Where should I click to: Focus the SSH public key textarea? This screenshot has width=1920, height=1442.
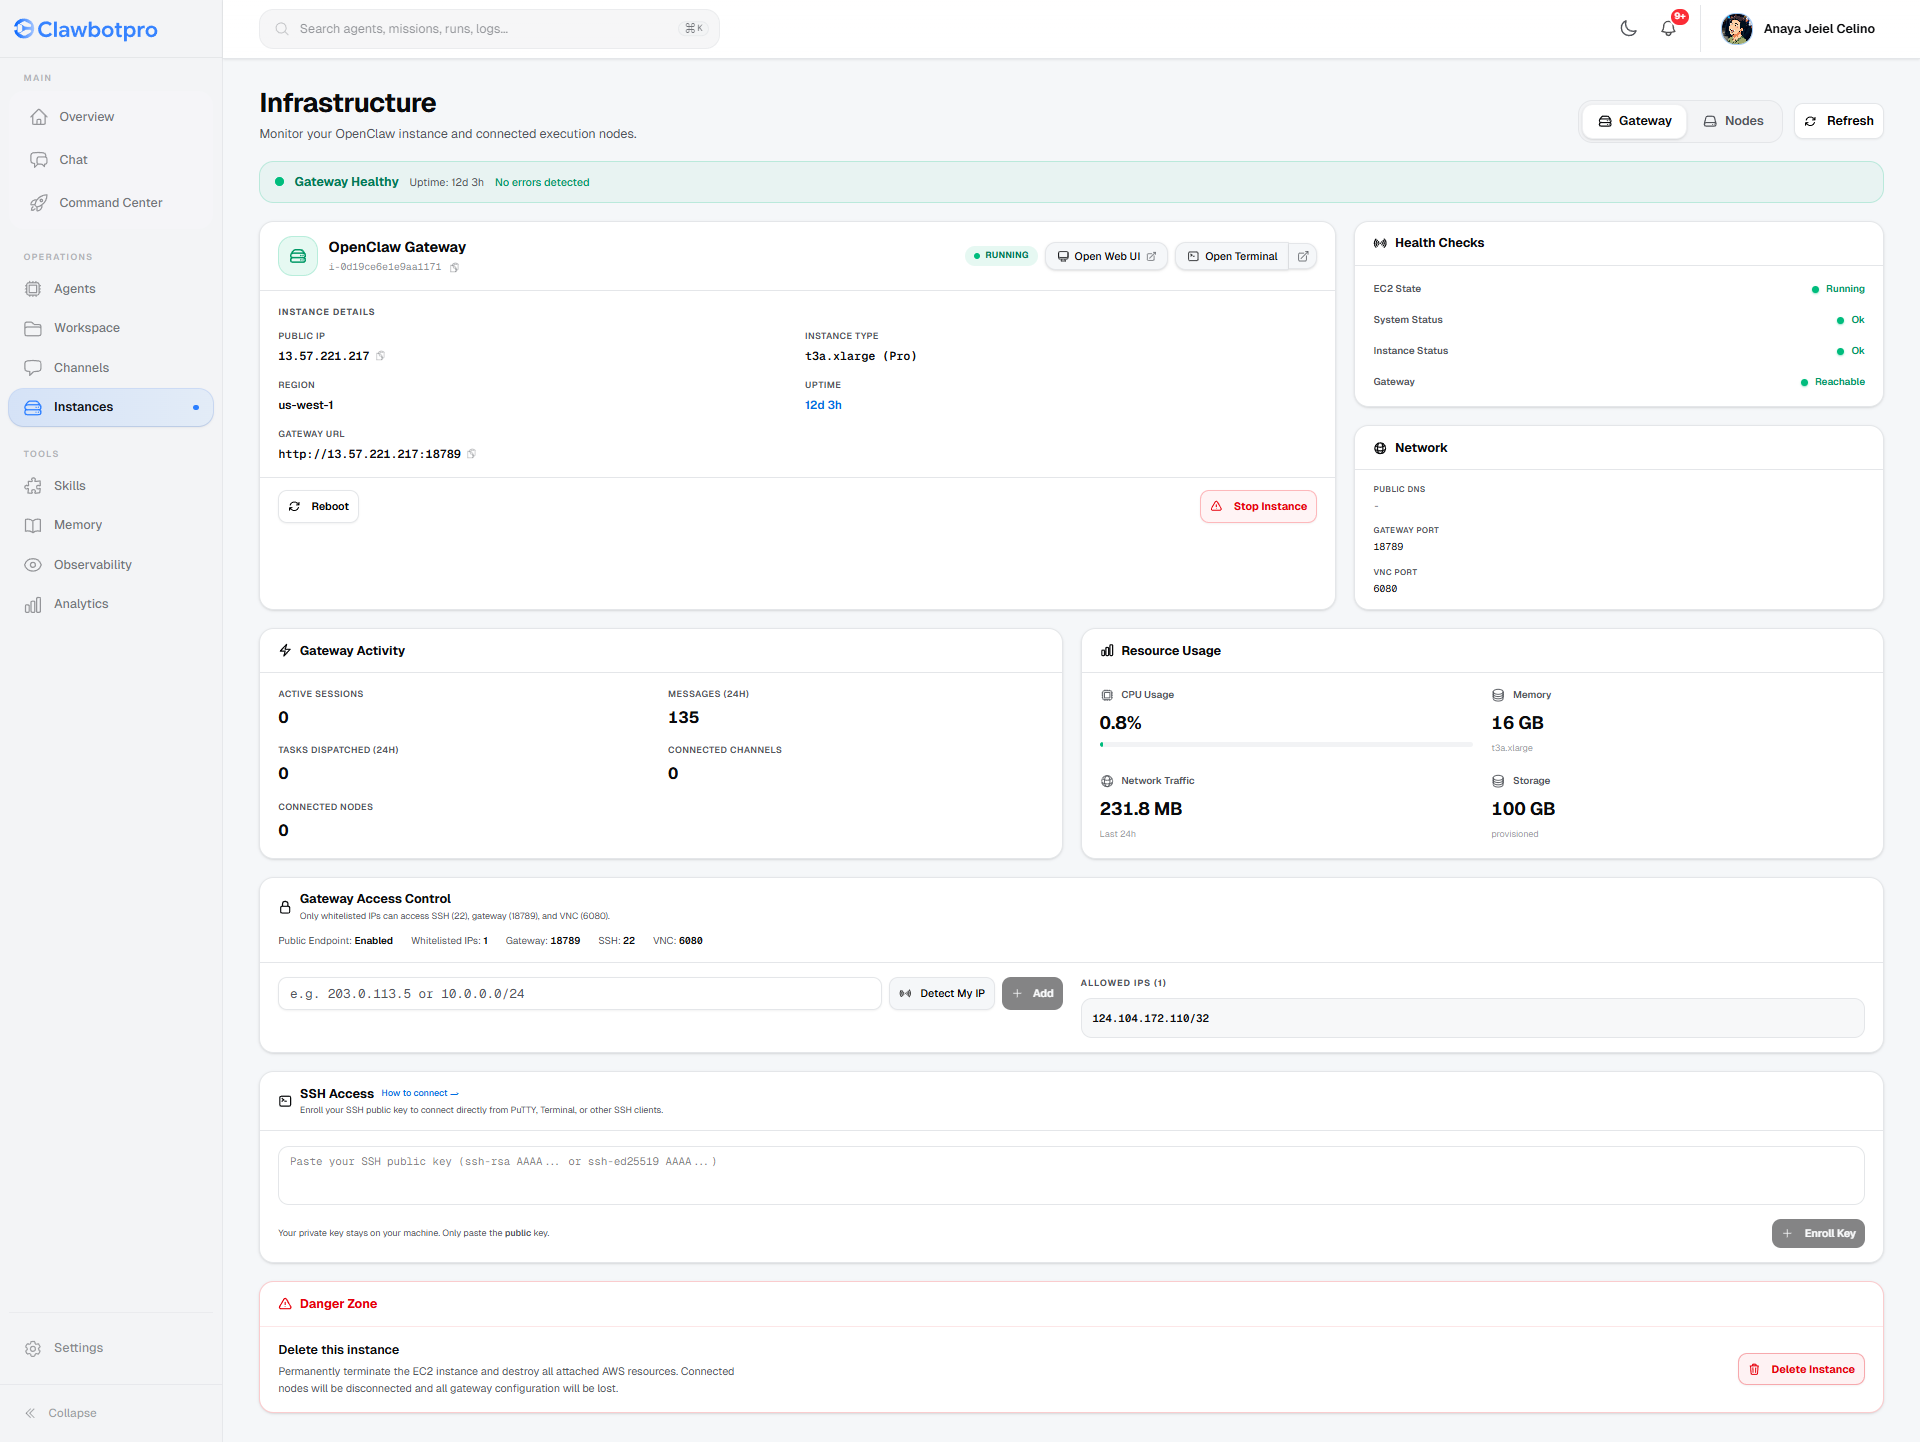1071,1175
